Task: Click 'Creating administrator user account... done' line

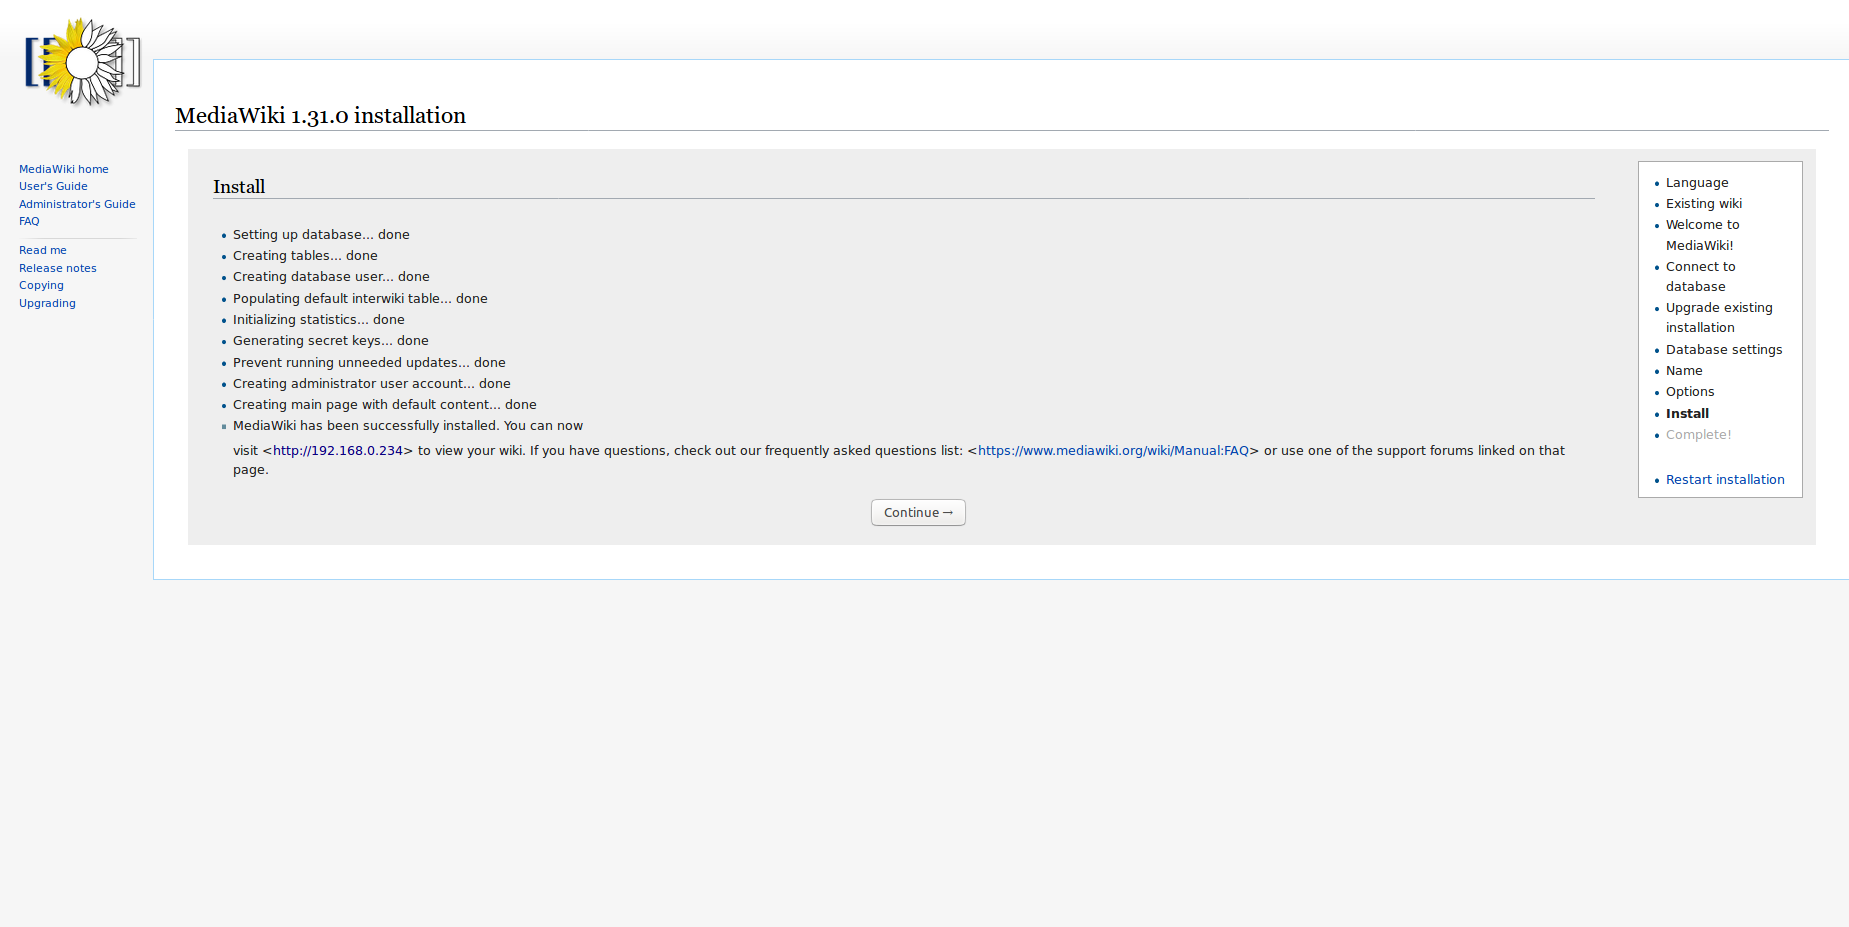Action: (x=372, y=384)
